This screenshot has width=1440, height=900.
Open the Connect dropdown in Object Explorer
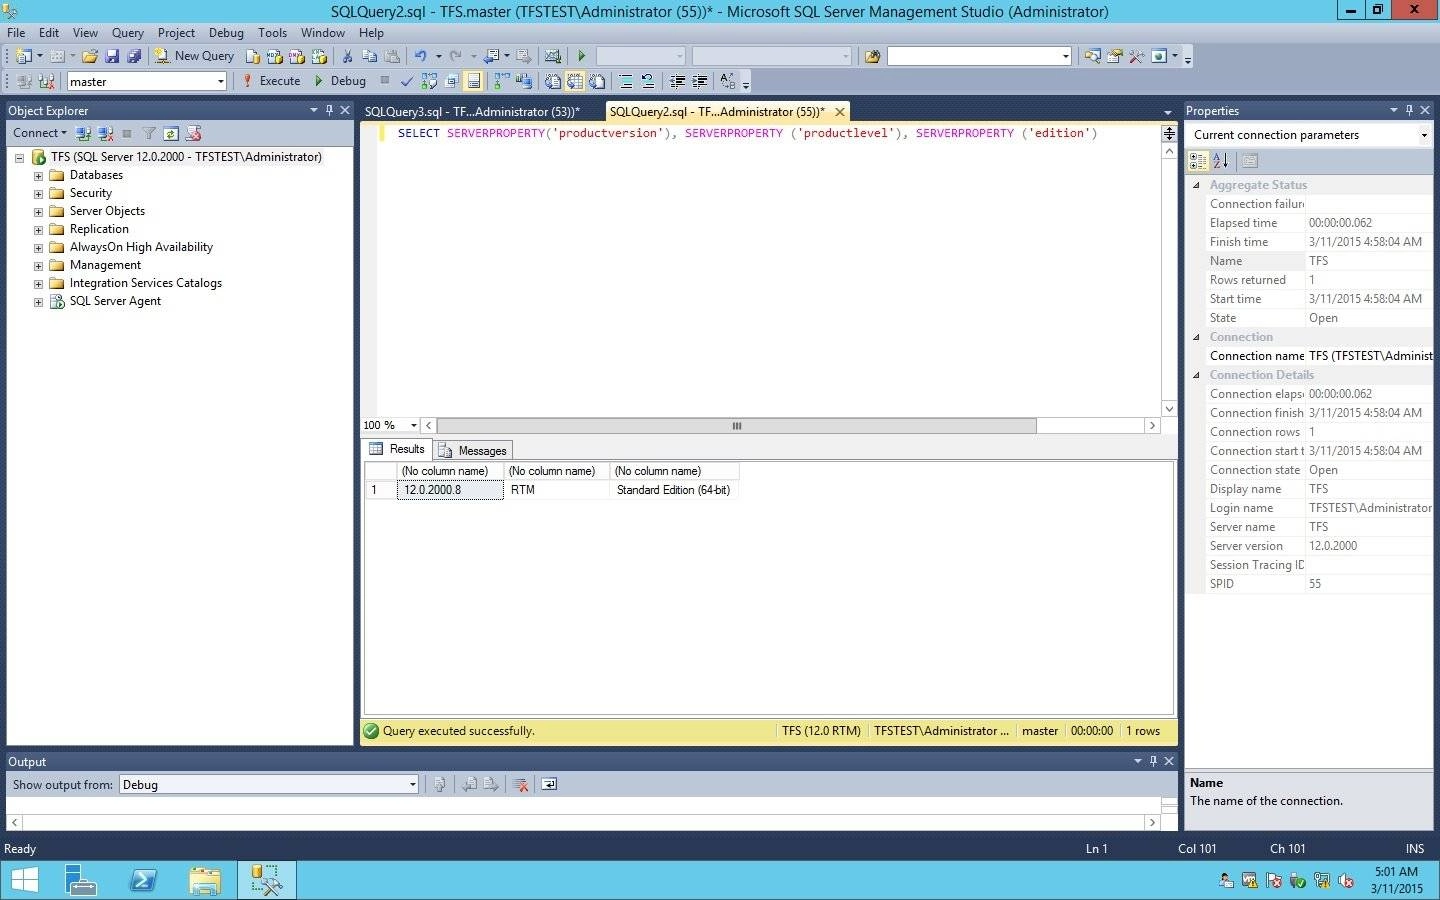40,133
